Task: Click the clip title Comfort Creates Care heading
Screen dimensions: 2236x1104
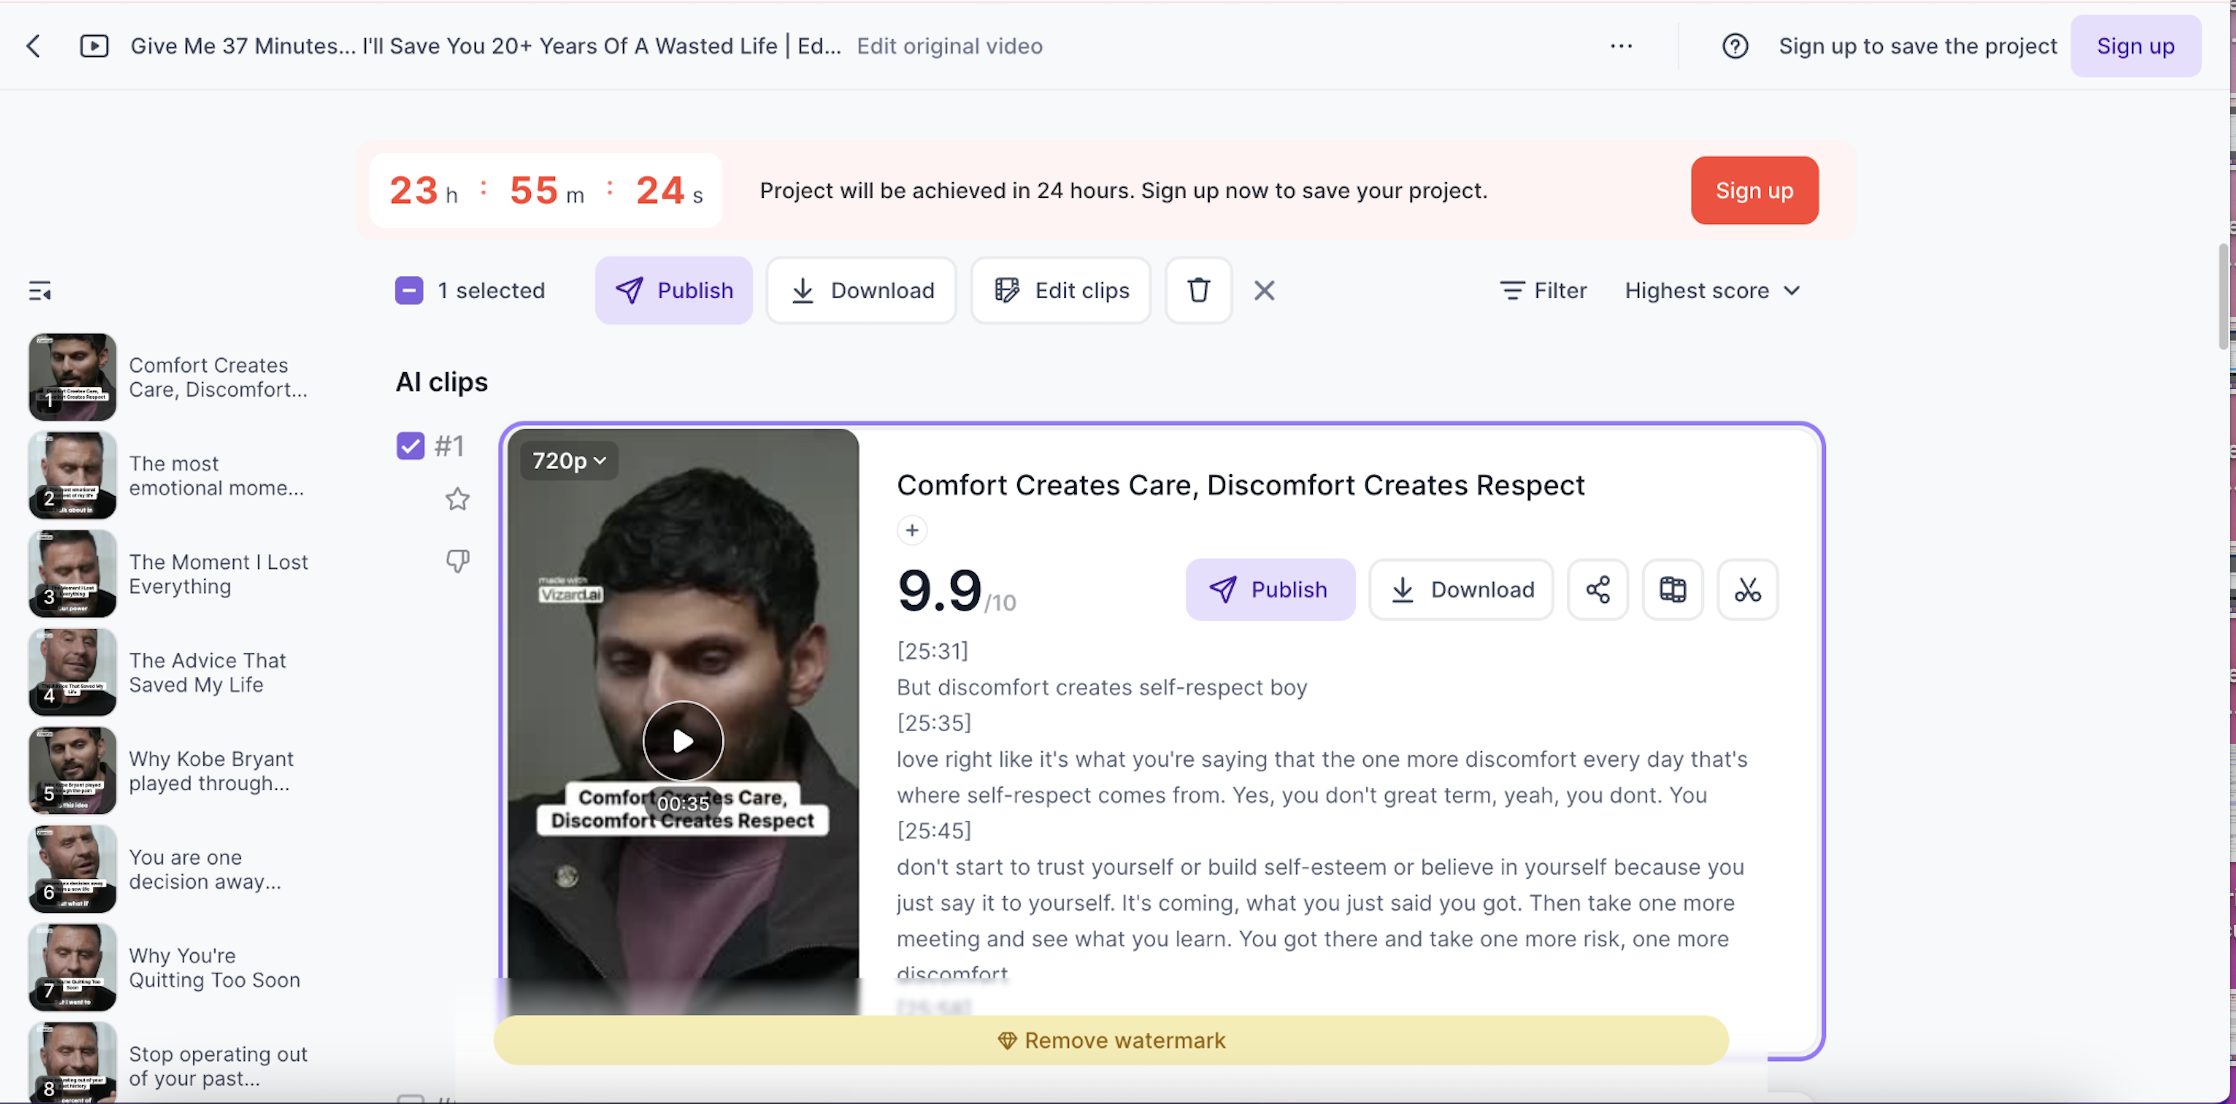Action: tap(1240, 485)
